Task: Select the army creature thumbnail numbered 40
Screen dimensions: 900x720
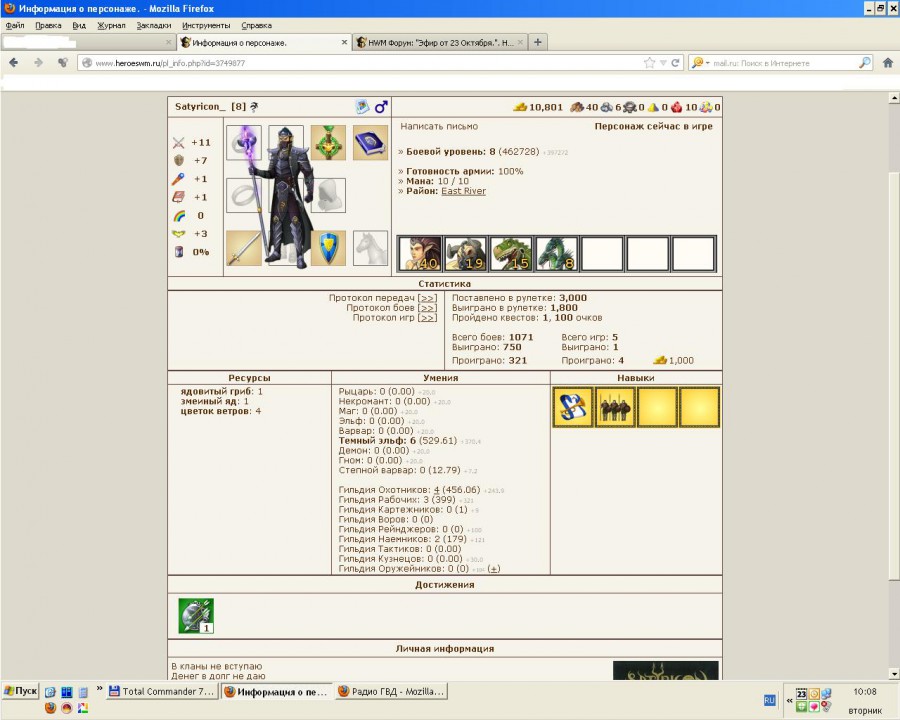Action: pos(420,253)
